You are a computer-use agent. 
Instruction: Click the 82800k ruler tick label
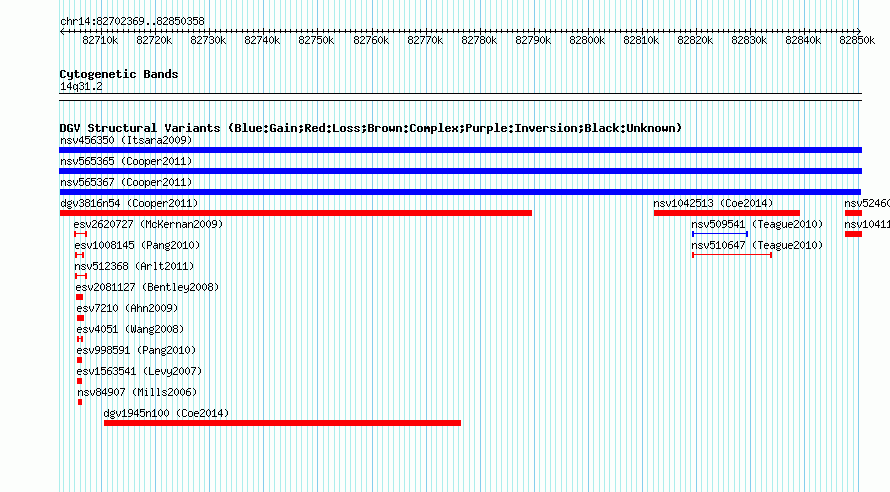click(x=587, y=40)
